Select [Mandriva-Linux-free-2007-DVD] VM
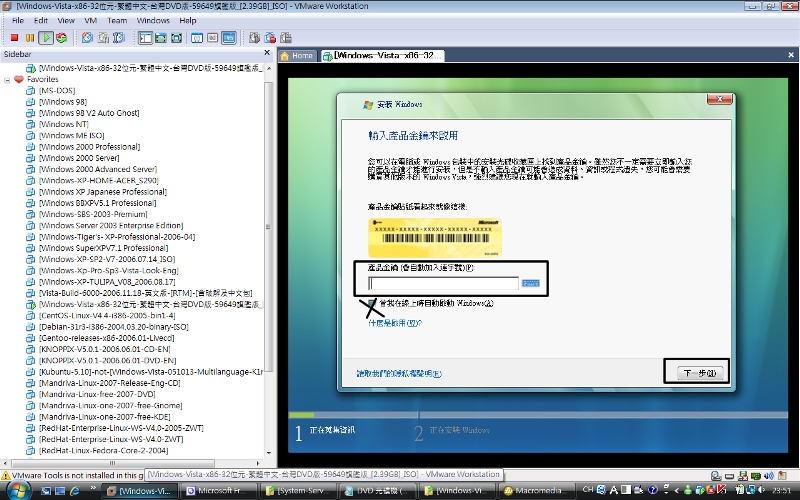800x500 pixels. point(97,394)
